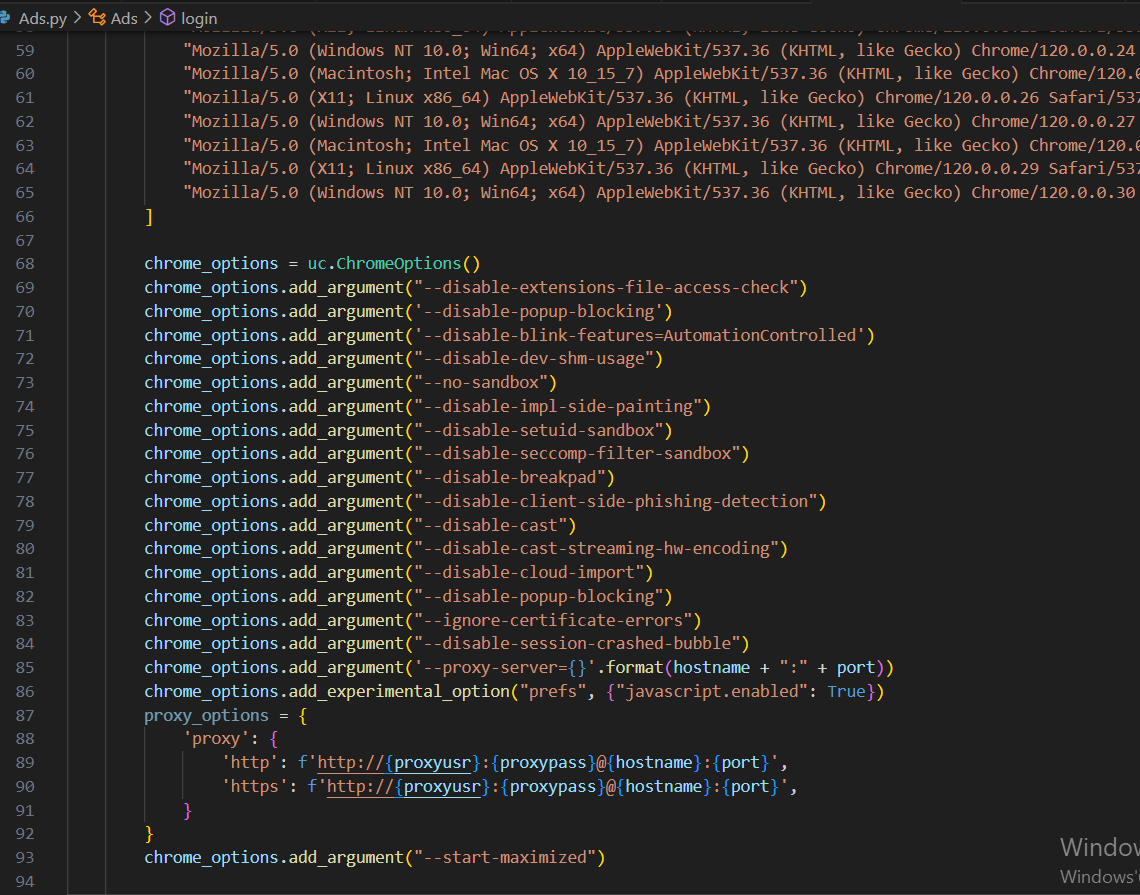
Task: Click the "--disable-session-crashed-bubble" string
Action: coord(577,643)
